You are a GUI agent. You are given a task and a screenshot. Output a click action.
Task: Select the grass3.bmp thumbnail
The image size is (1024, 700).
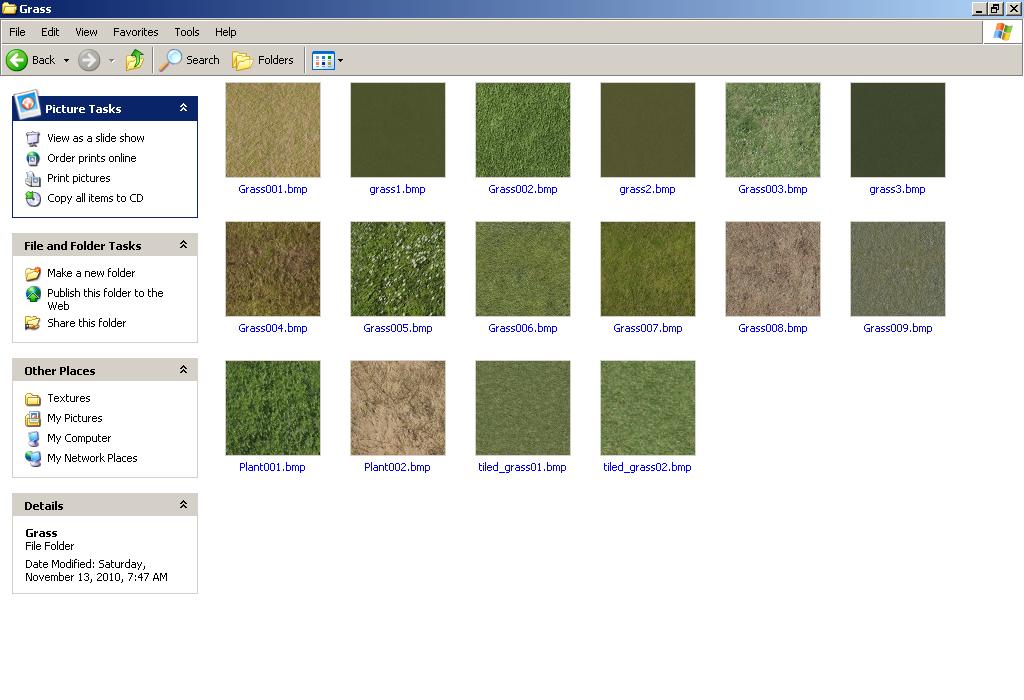pos(898,130)
